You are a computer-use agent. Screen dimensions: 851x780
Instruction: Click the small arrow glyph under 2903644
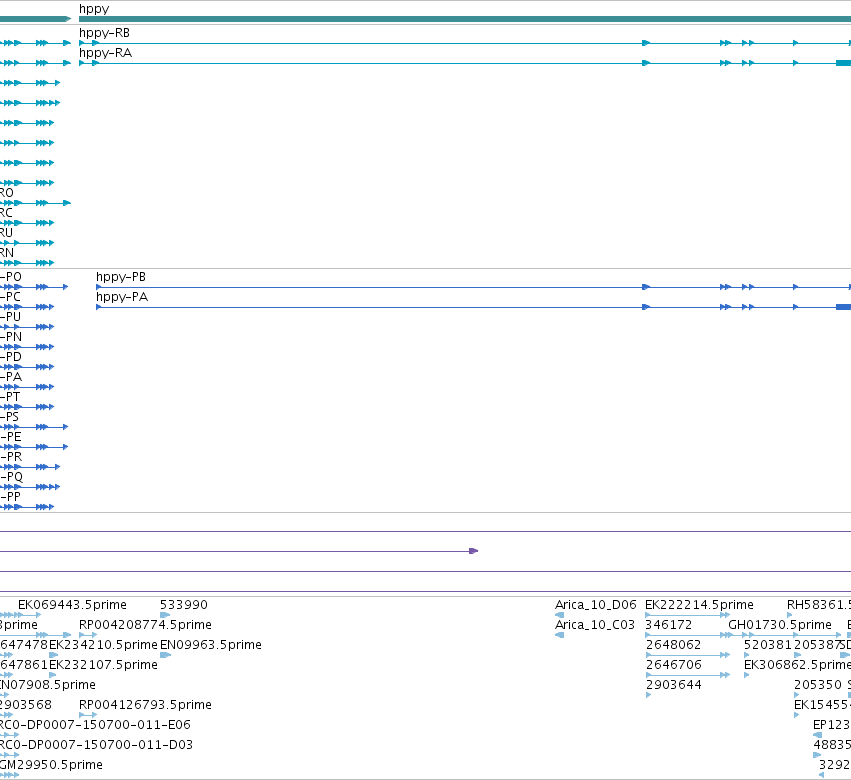pos(648,695)
